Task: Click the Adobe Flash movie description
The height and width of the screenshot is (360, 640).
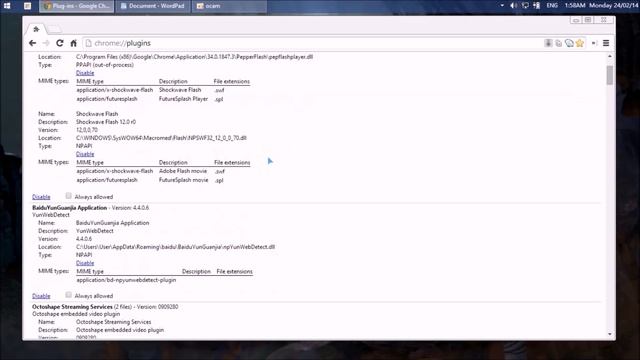Action: click(x=183, y=171)
